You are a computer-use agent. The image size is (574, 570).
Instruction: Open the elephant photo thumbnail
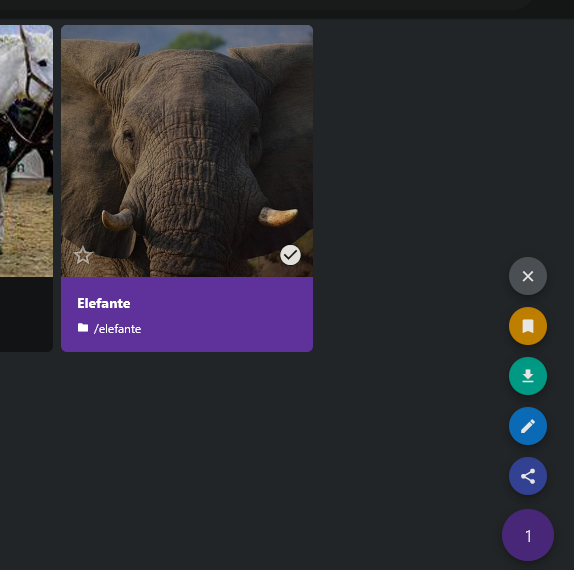tap(187, 151)
